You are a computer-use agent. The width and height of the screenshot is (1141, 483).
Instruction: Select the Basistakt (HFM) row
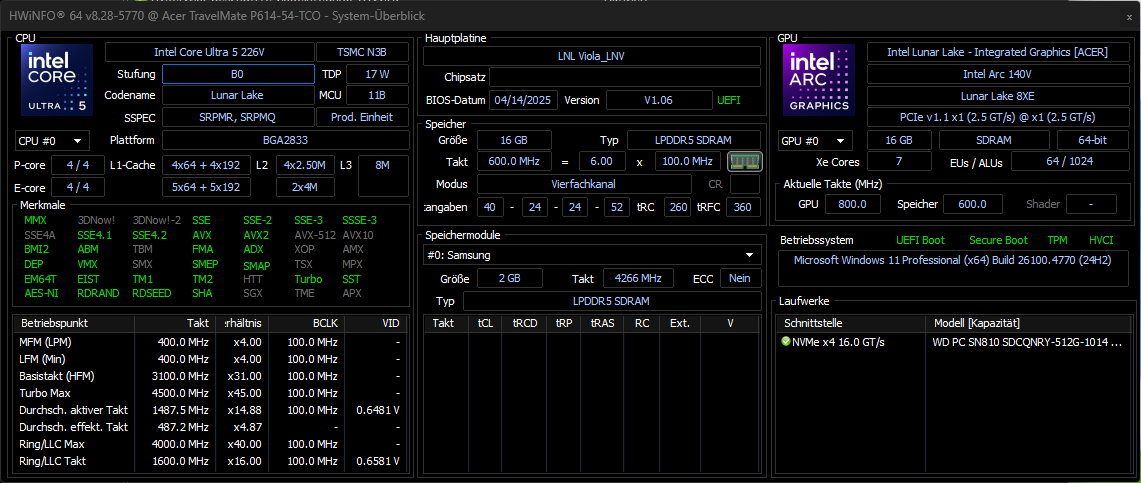[209, 376]
